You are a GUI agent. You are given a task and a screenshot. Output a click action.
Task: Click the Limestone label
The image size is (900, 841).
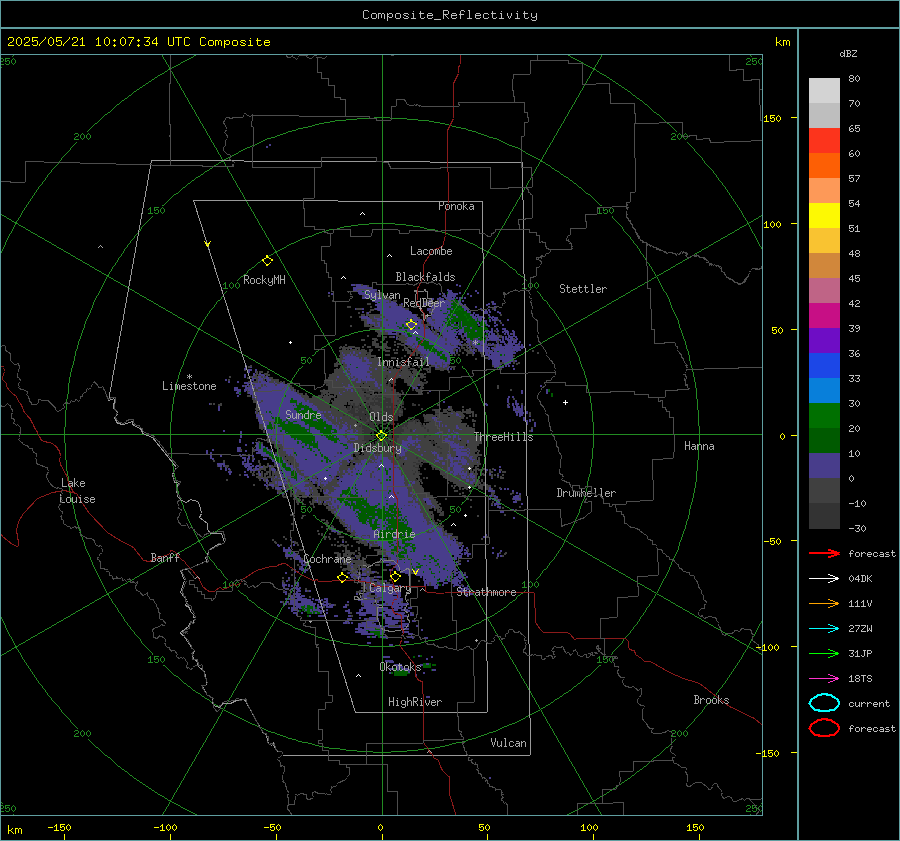point(189,386)
